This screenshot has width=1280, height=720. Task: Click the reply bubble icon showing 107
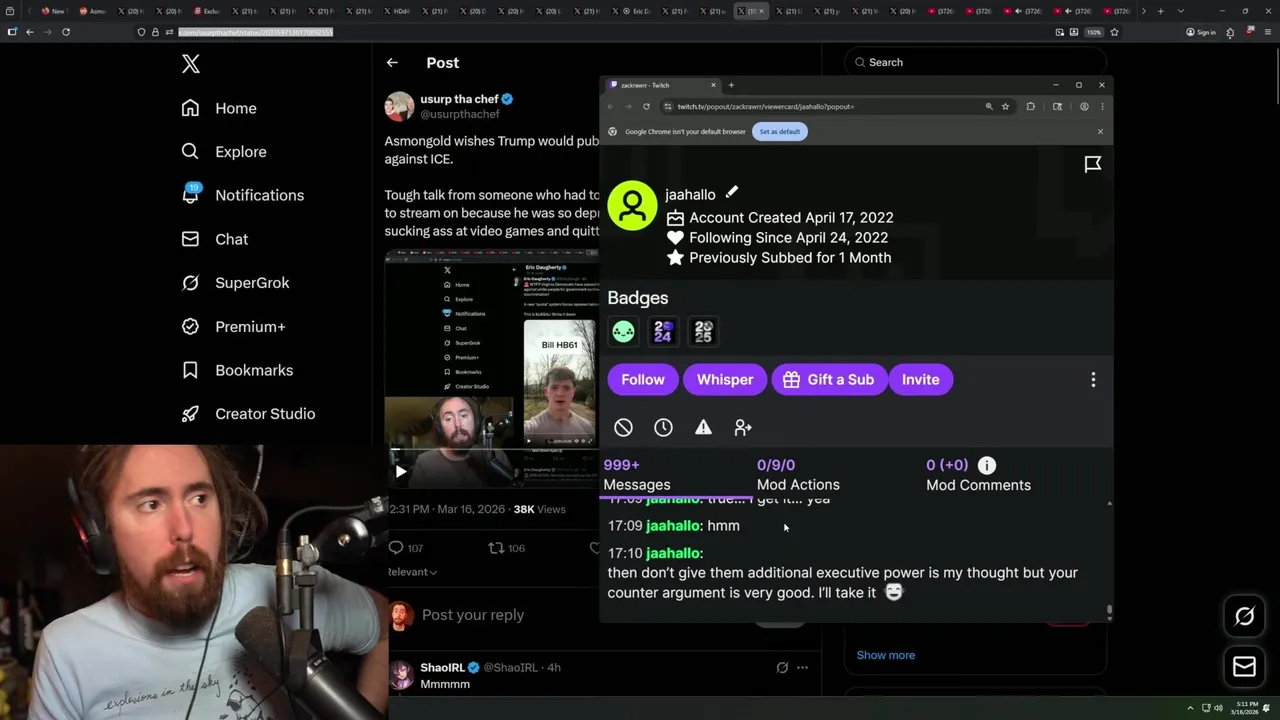[396, 548]
